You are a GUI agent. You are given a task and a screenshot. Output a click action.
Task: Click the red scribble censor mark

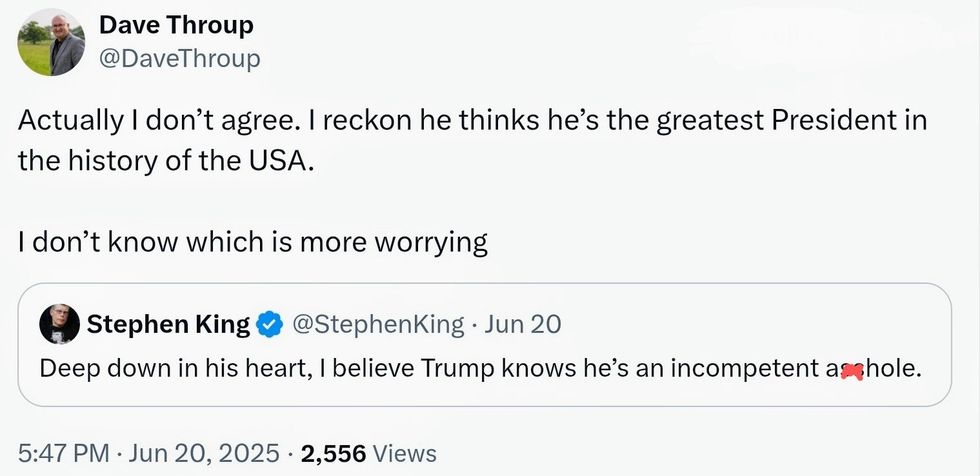pyautogui.click(x=853, y=370)
